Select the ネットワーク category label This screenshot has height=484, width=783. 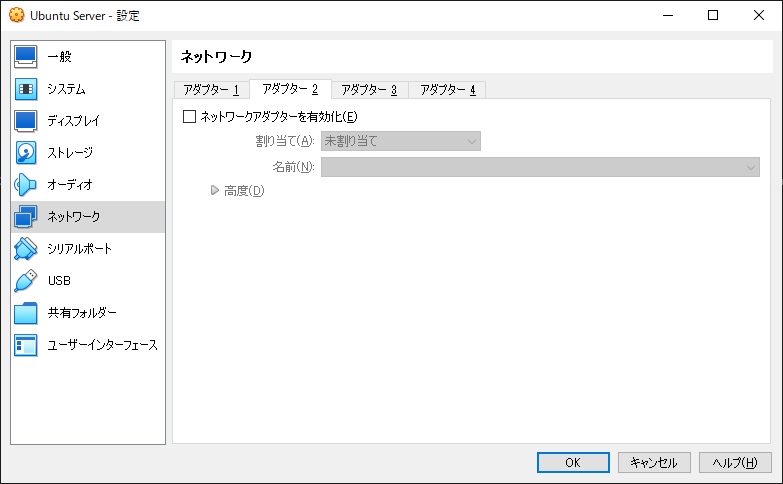click(x=73, y=217)
